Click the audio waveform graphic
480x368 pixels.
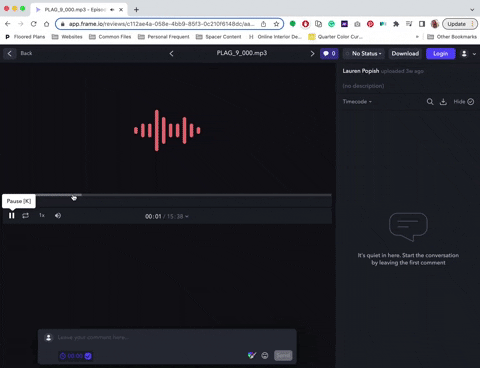click(167, 130)
